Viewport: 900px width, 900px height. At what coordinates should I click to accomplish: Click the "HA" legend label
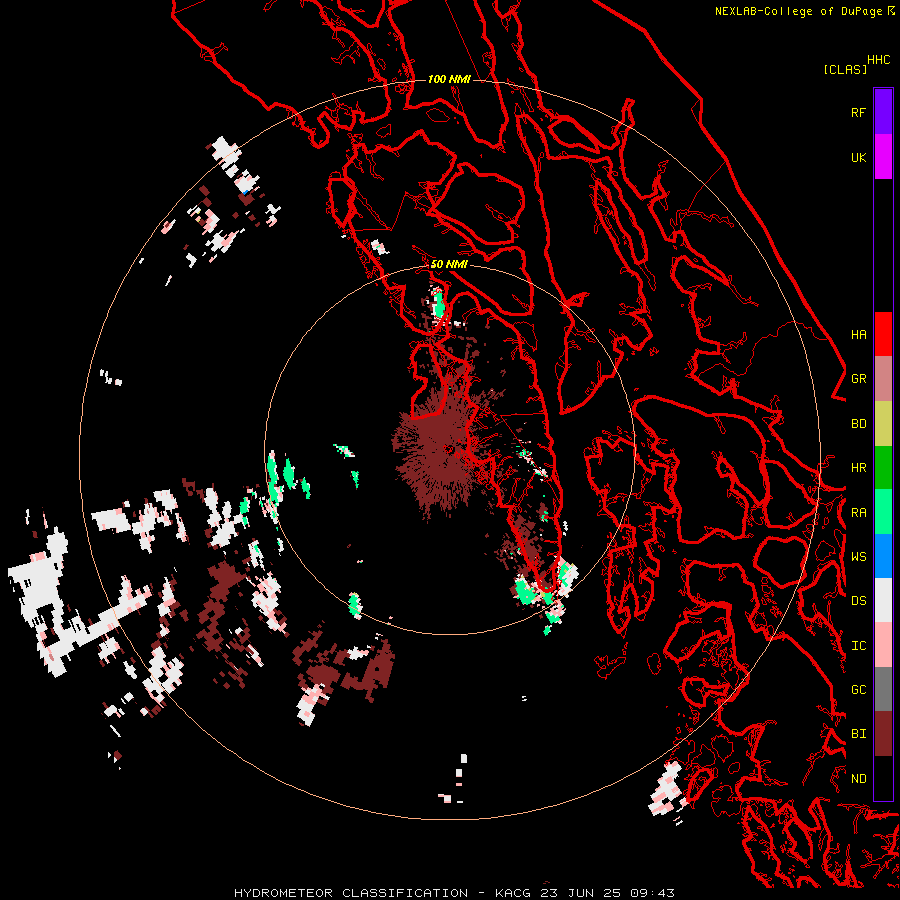coord(858,335)
